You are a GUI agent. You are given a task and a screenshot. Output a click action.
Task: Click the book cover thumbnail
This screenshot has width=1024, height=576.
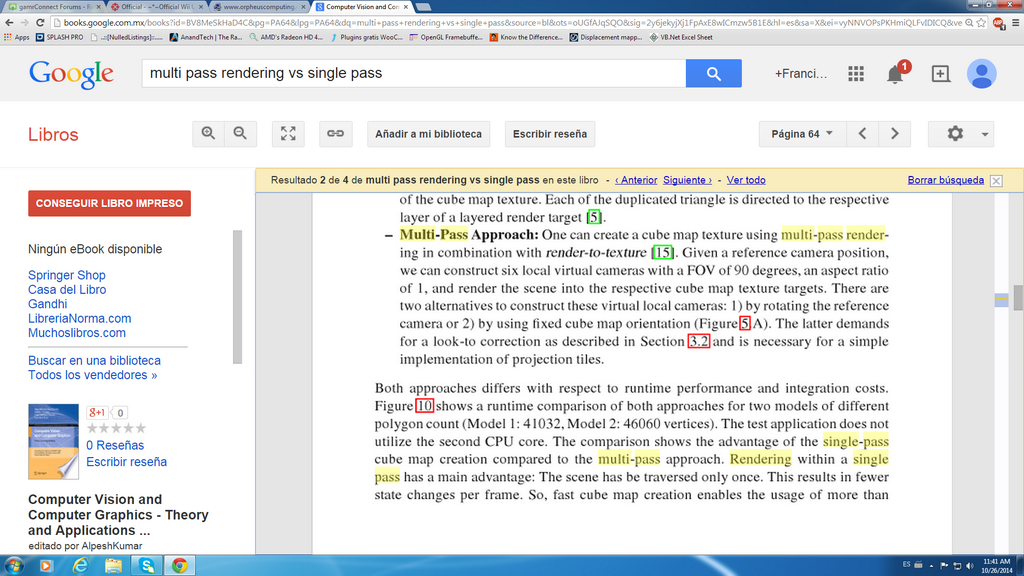pyautogui.click(x=54, y=441)
